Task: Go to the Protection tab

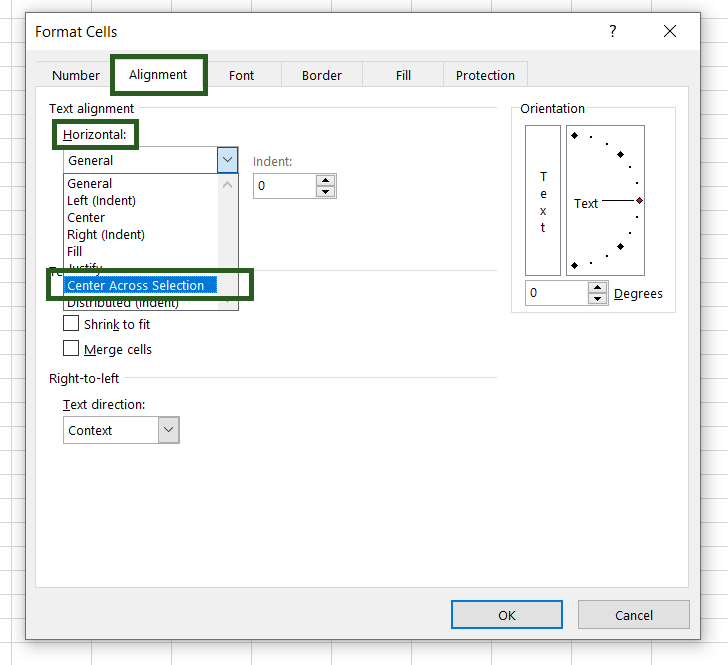Action: coord(485,76)
